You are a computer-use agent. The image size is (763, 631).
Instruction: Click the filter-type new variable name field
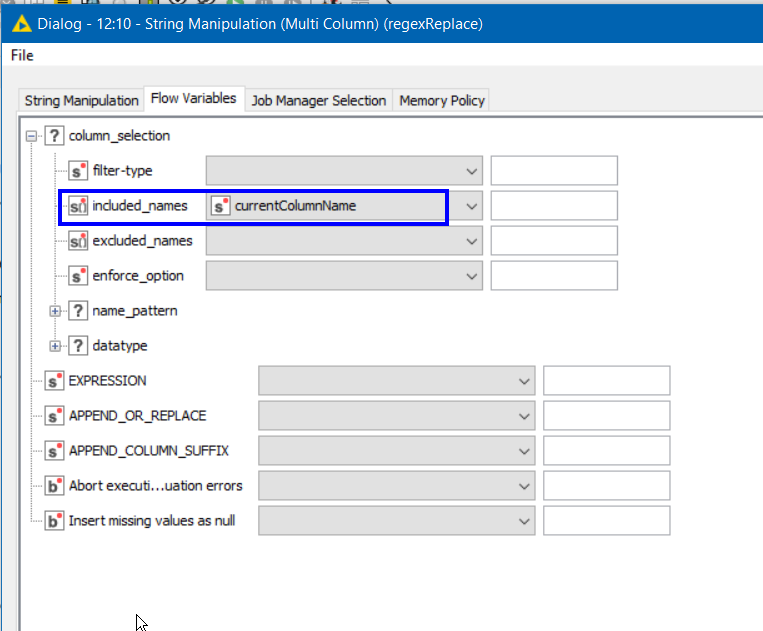click(x=554, y=171)
